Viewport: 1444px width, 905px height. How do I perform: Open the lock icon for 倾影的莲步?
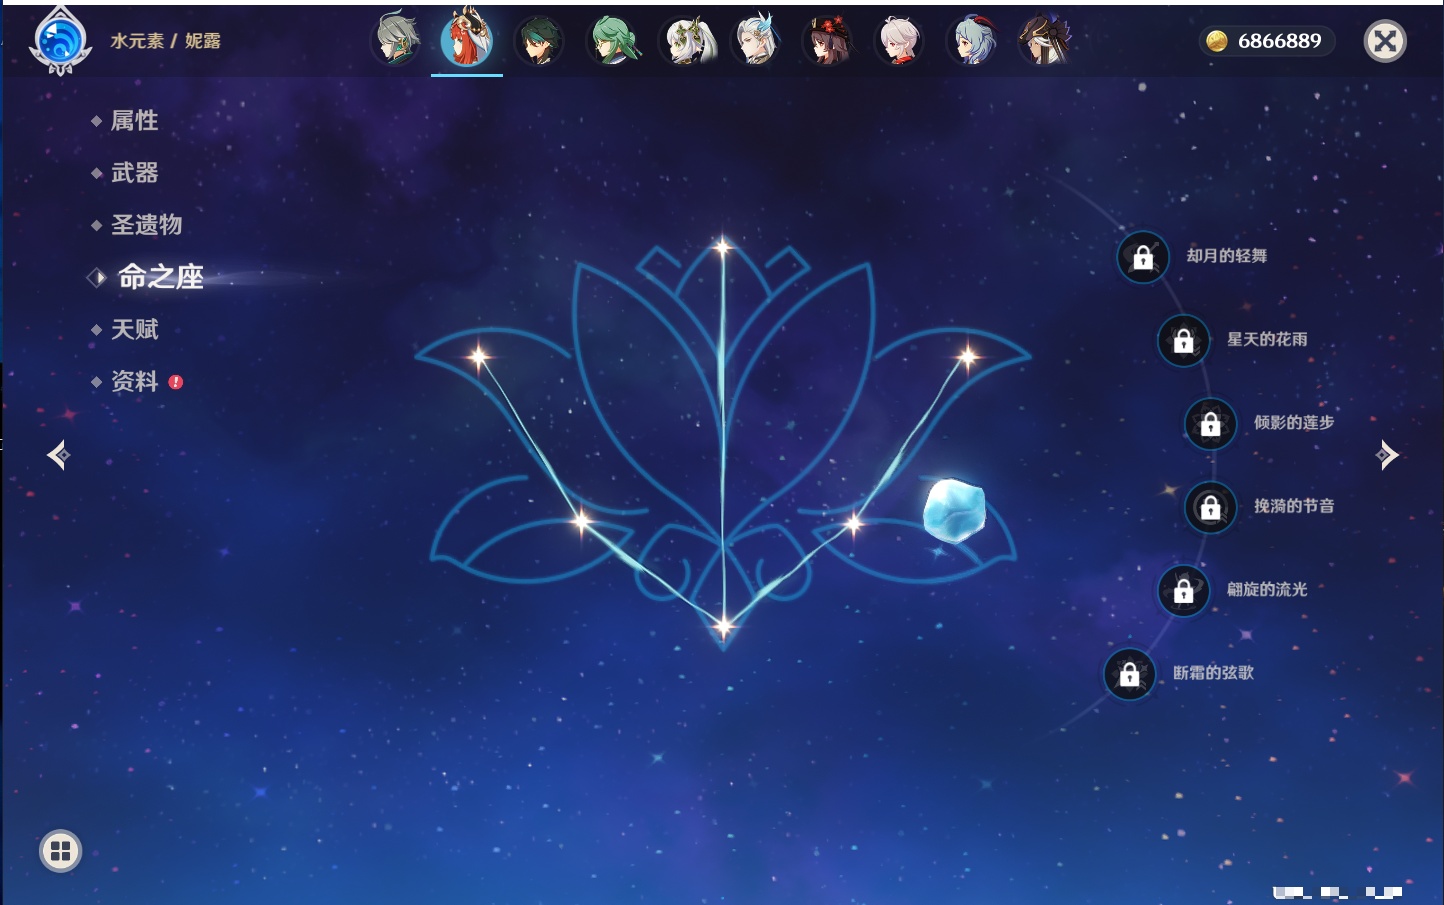1211,424
